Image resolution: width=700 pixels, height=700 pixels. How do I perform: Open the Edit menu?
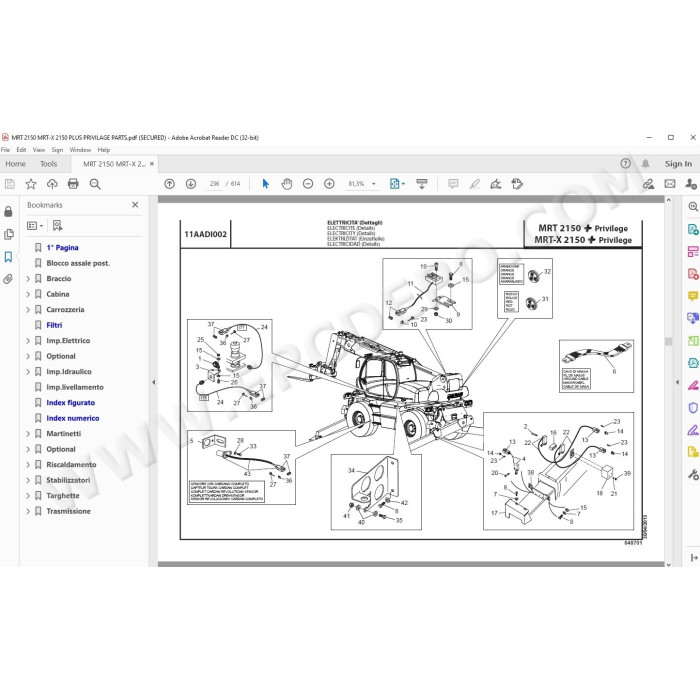pyautogui.click(x=21, y=150)
